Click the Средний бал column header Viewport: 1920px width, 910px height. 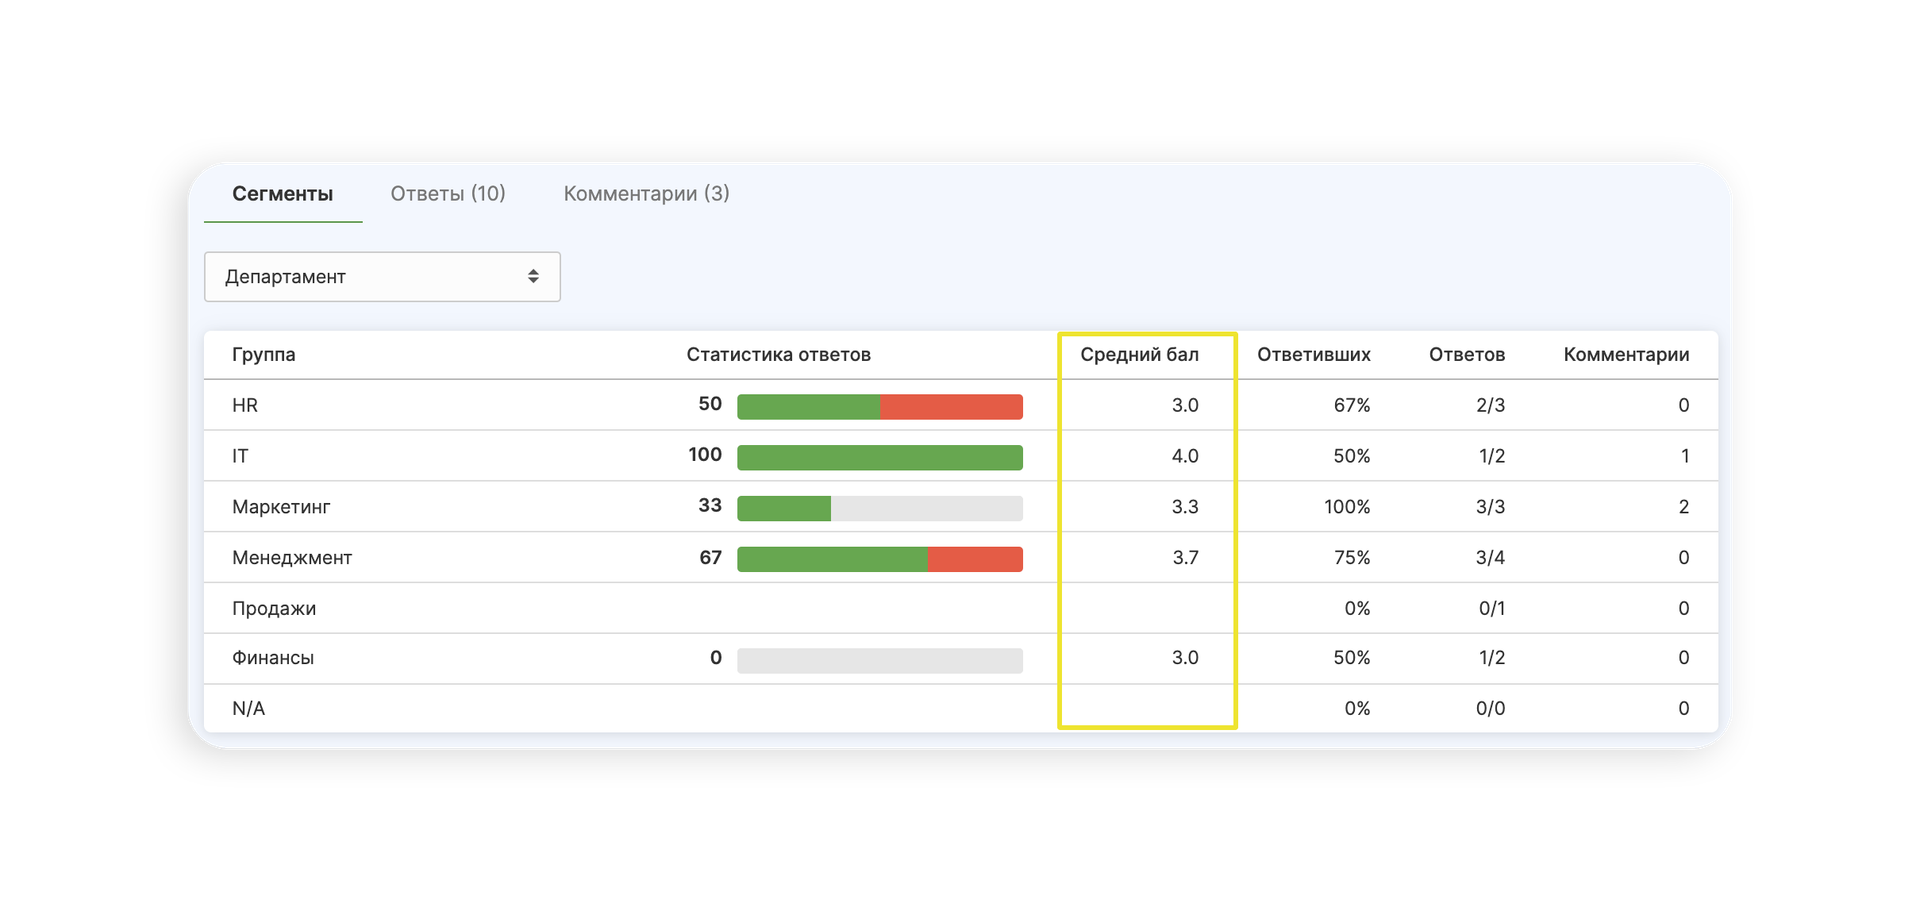1139,355
